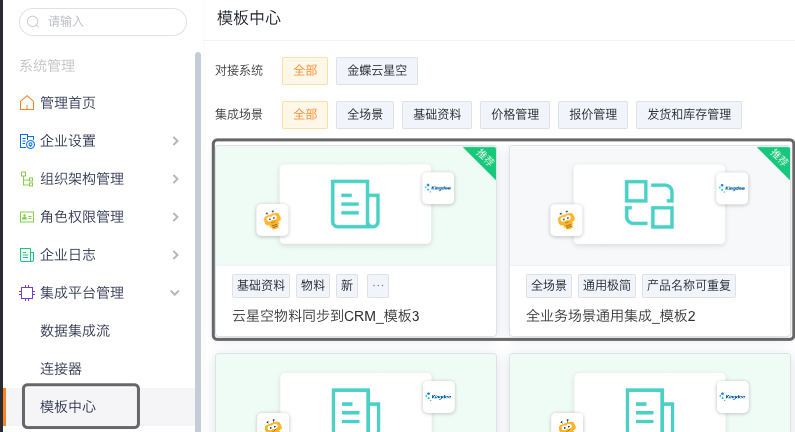Click the 角色权限管理 ID card icon
The width and height of the screenshot is (795, 432).
click(x=27, y=217)
